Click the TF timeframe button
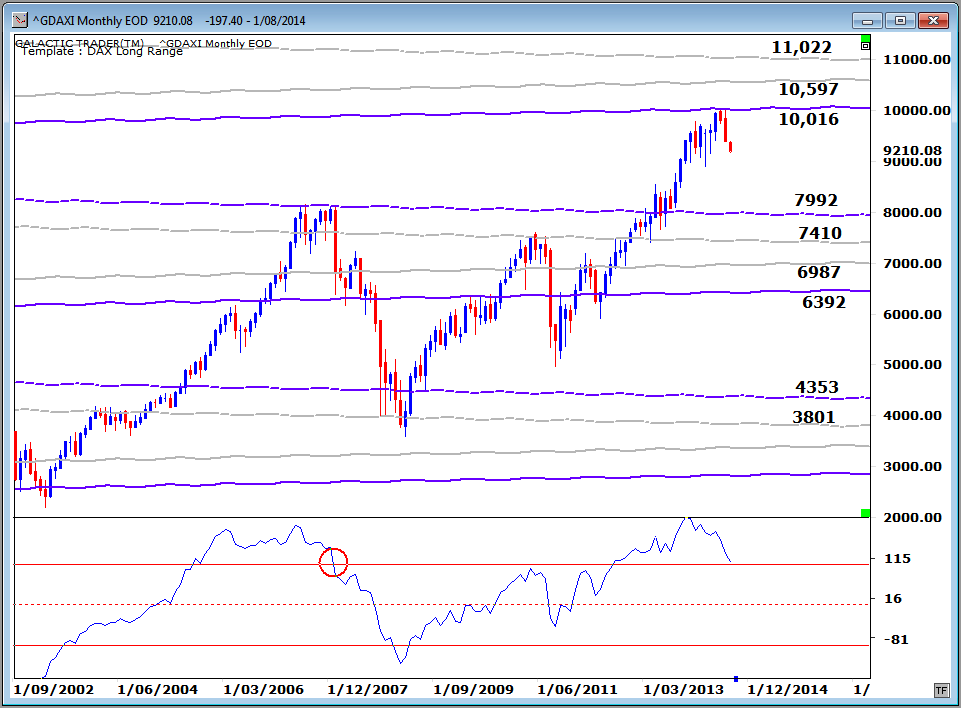Image resolution: width=961 pixels, height=708 pixels. point(941,690)
